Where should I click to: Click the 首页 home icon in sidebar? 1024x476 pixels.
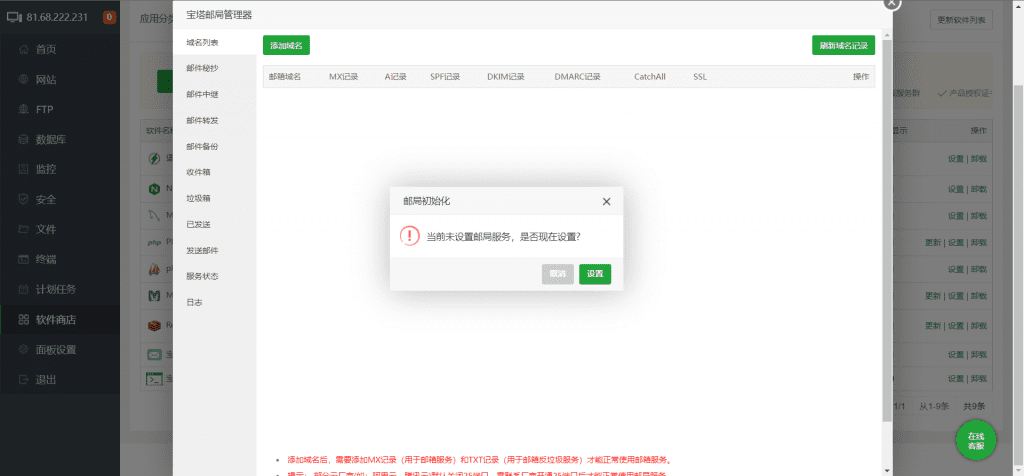click(x=23, y=49)
